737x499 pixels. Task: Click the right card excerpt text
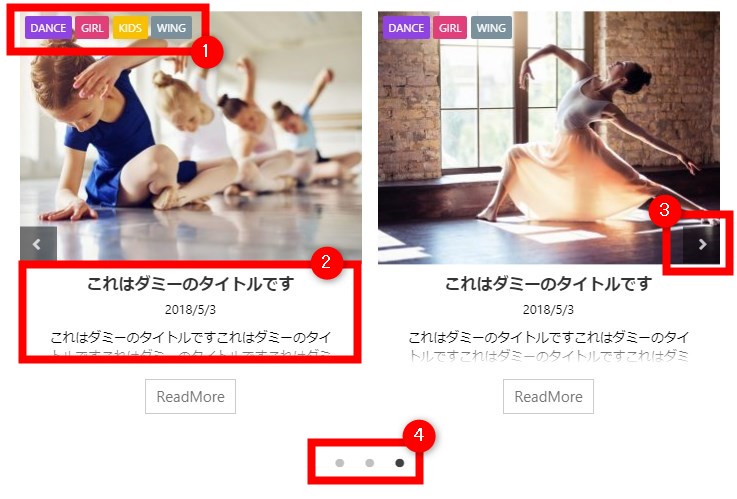coord(549,346)
